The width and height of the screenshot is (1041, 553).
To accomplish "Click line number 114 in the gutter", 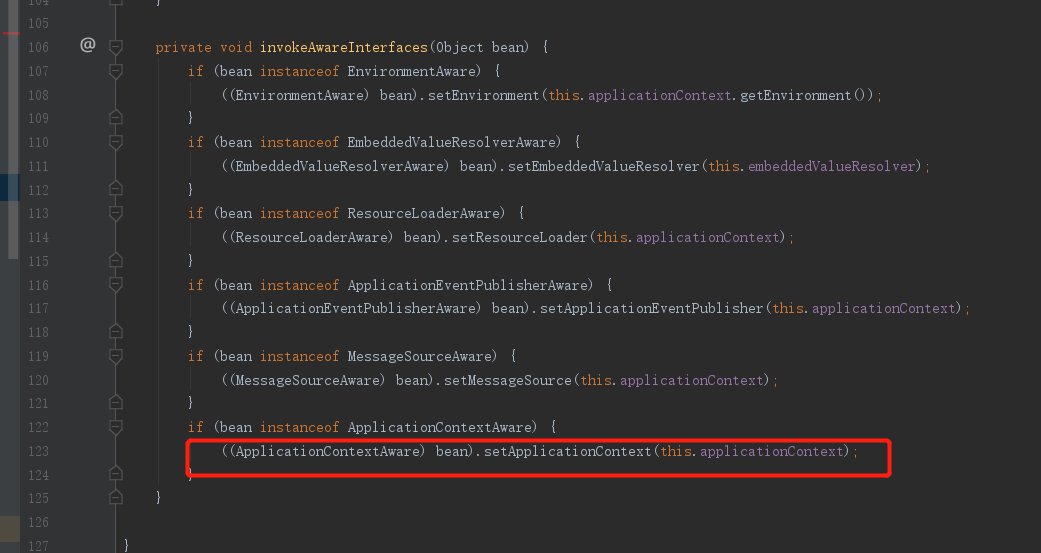I will [39, 237].
